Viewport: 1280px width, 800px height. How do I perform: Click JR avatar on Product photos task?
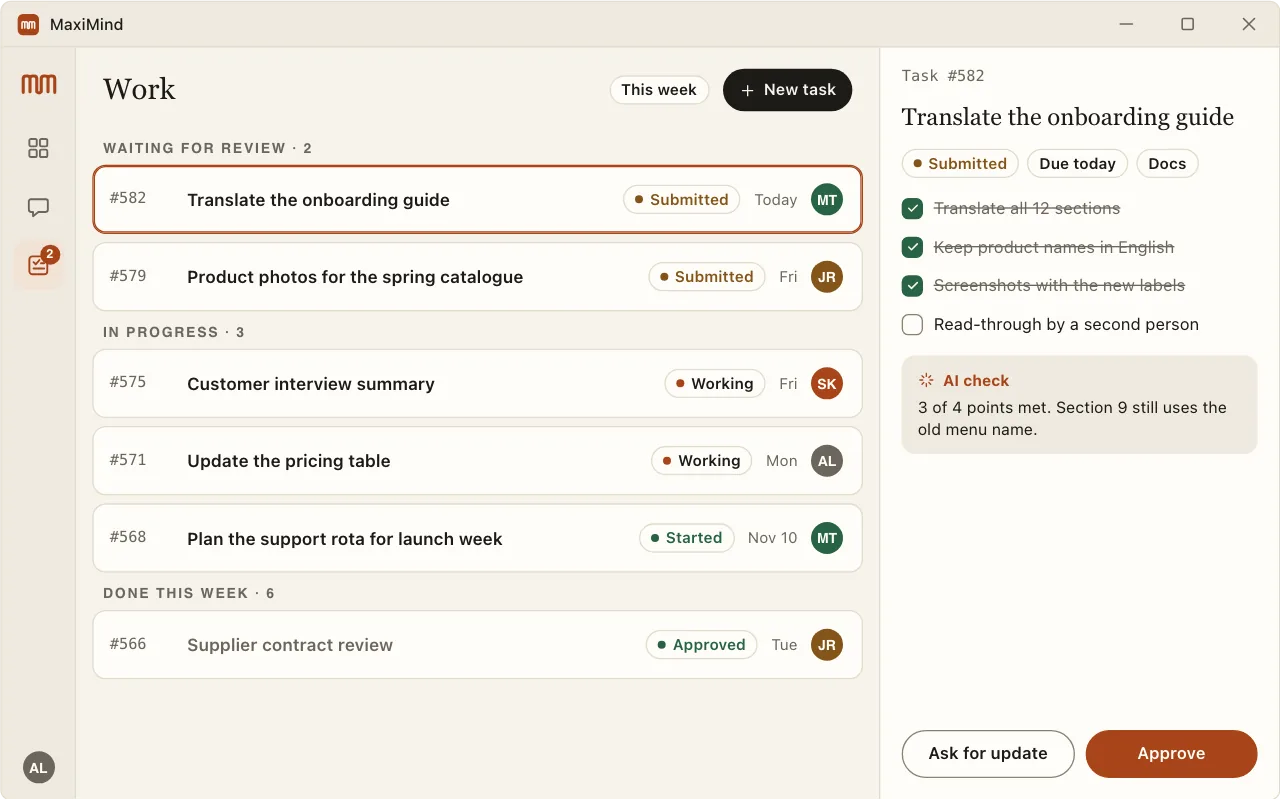pos(827,277)
